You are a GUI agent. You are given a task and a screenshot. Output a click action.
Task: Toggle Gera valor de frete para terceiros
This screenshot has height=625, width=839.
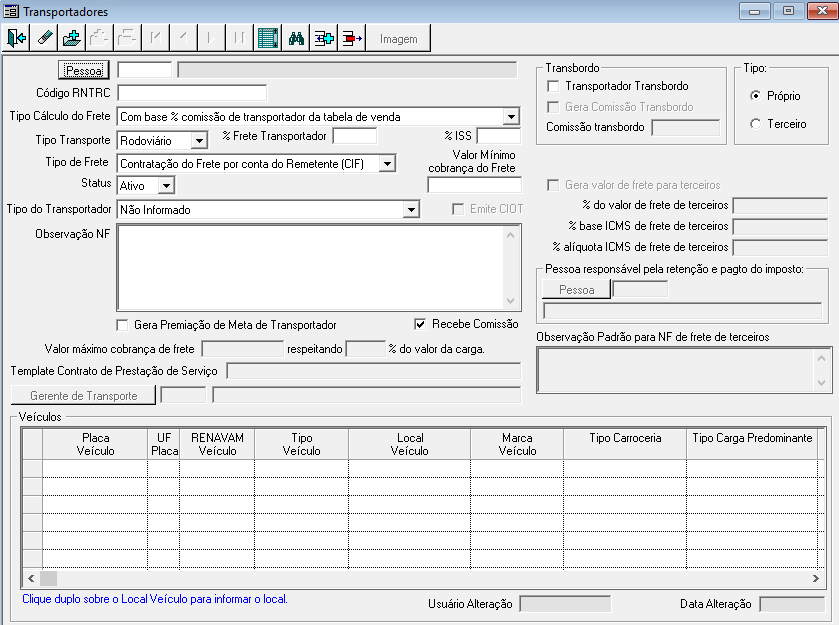(x=553, y=185)
